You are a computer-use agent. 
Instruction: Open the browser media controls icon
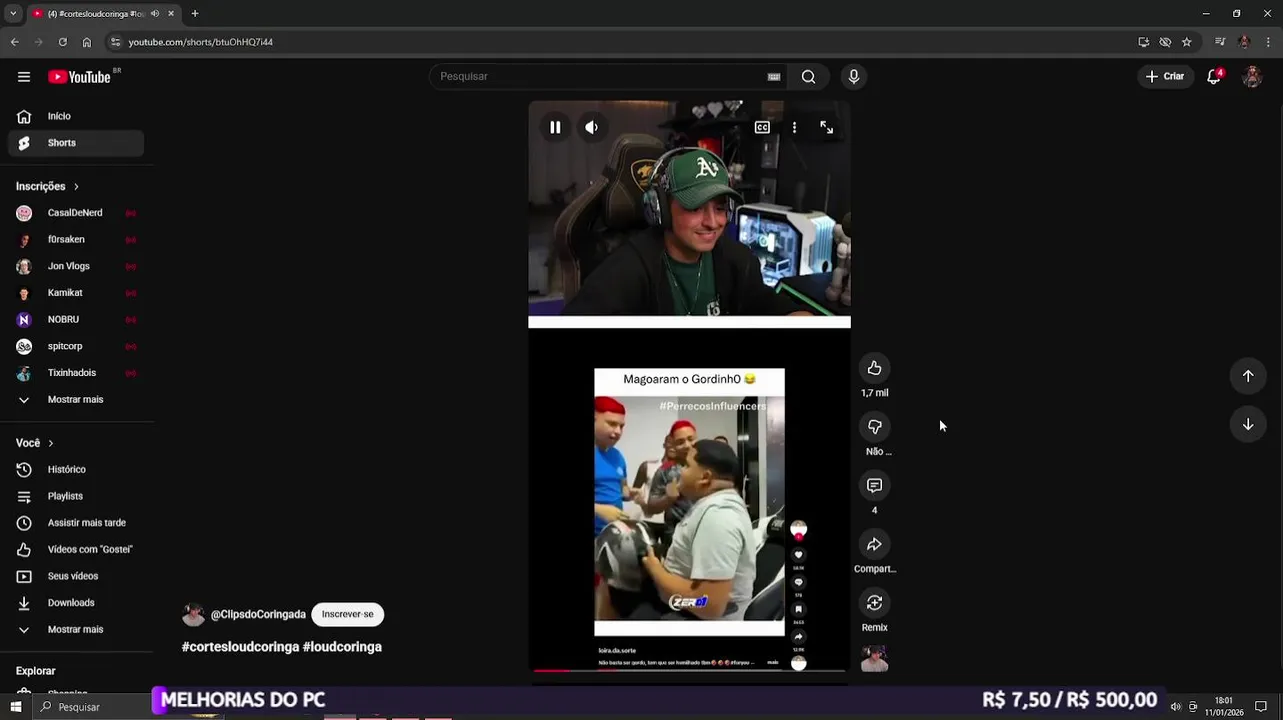(1220, 42)
